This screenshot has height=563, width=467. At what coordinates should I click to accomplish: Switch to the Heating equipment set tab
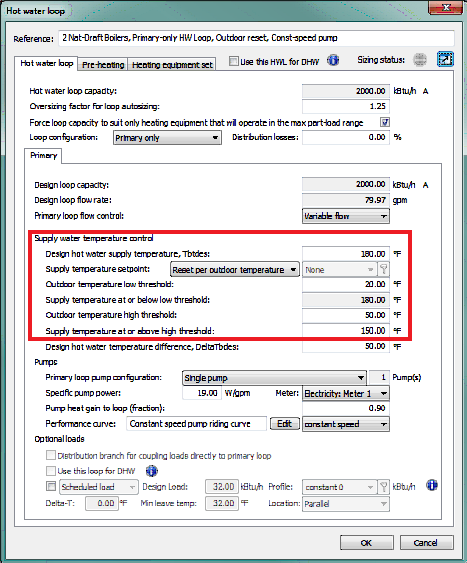[x=172, y=65]
